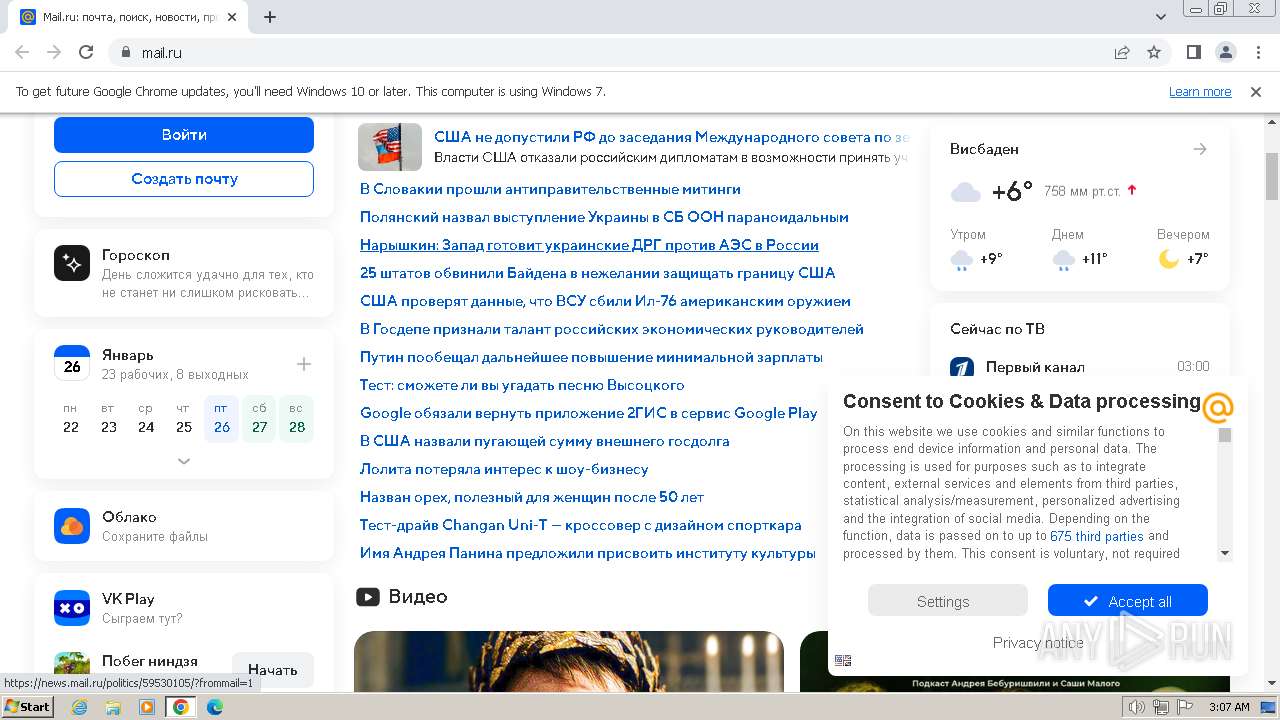
Task: Click the Первый канал logo icon
Action: pos(962,367)
